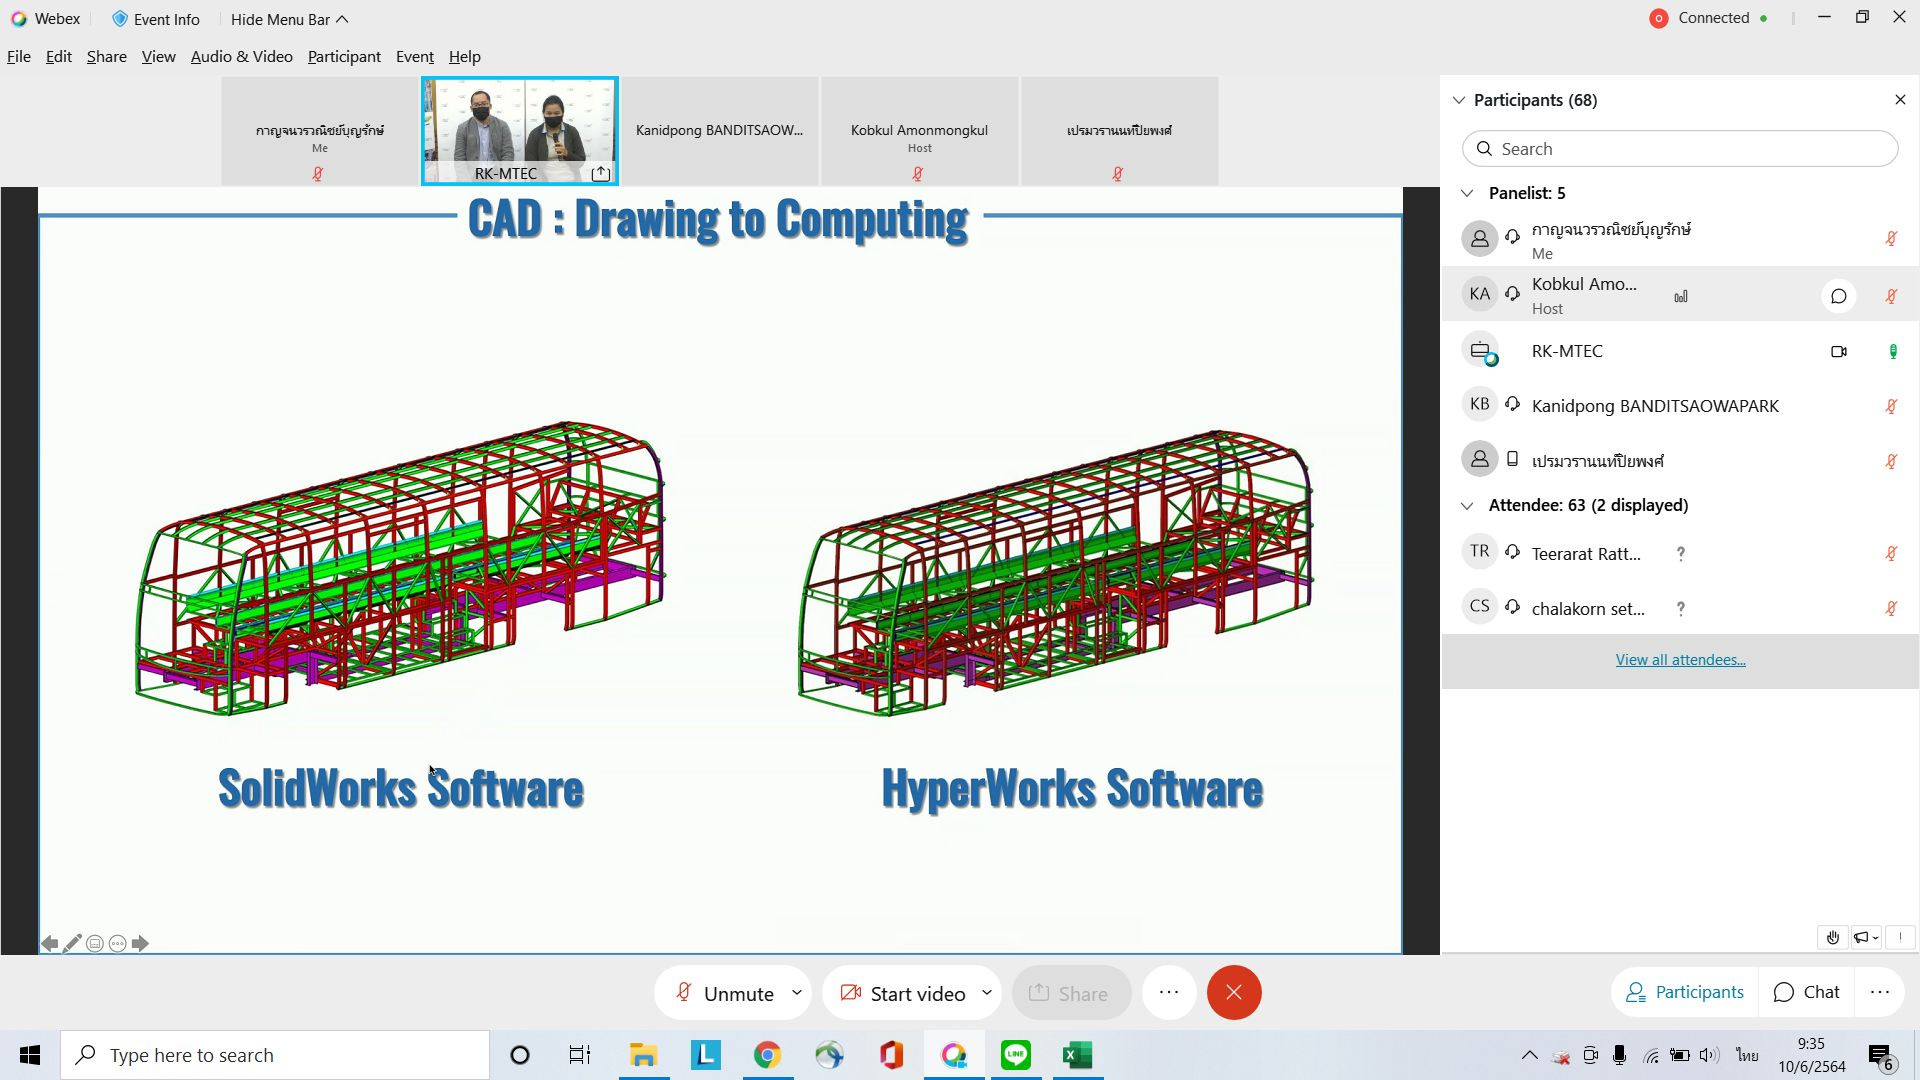Click question mark icon next to chalakorn set...
The height and width of the screenshot is (1080, 1920).
[x=1681, y=609]
